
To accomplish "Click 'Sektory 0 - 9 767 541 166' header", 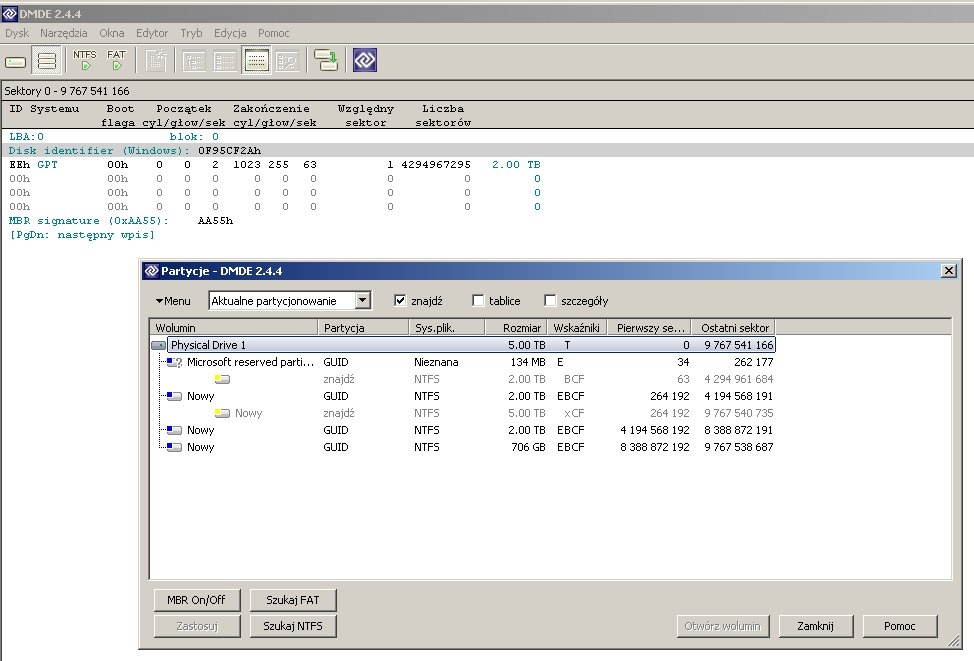I will pyautogui.click(x=67, y=91).
